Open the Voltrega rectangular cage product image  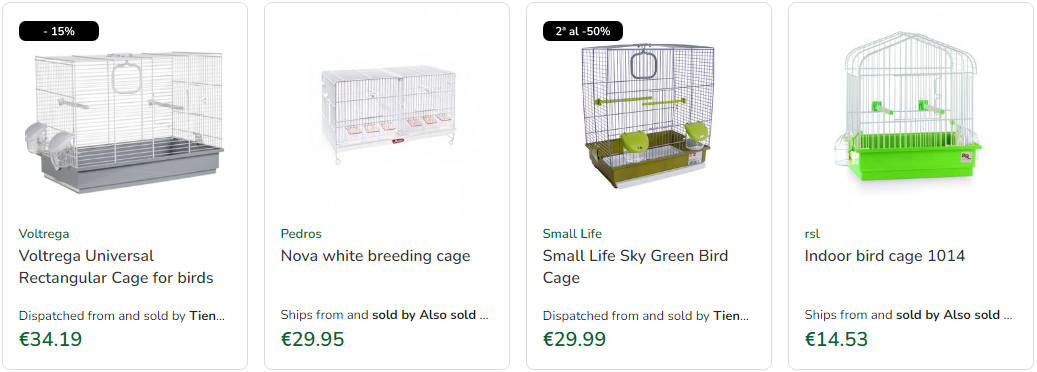[125, 121]
